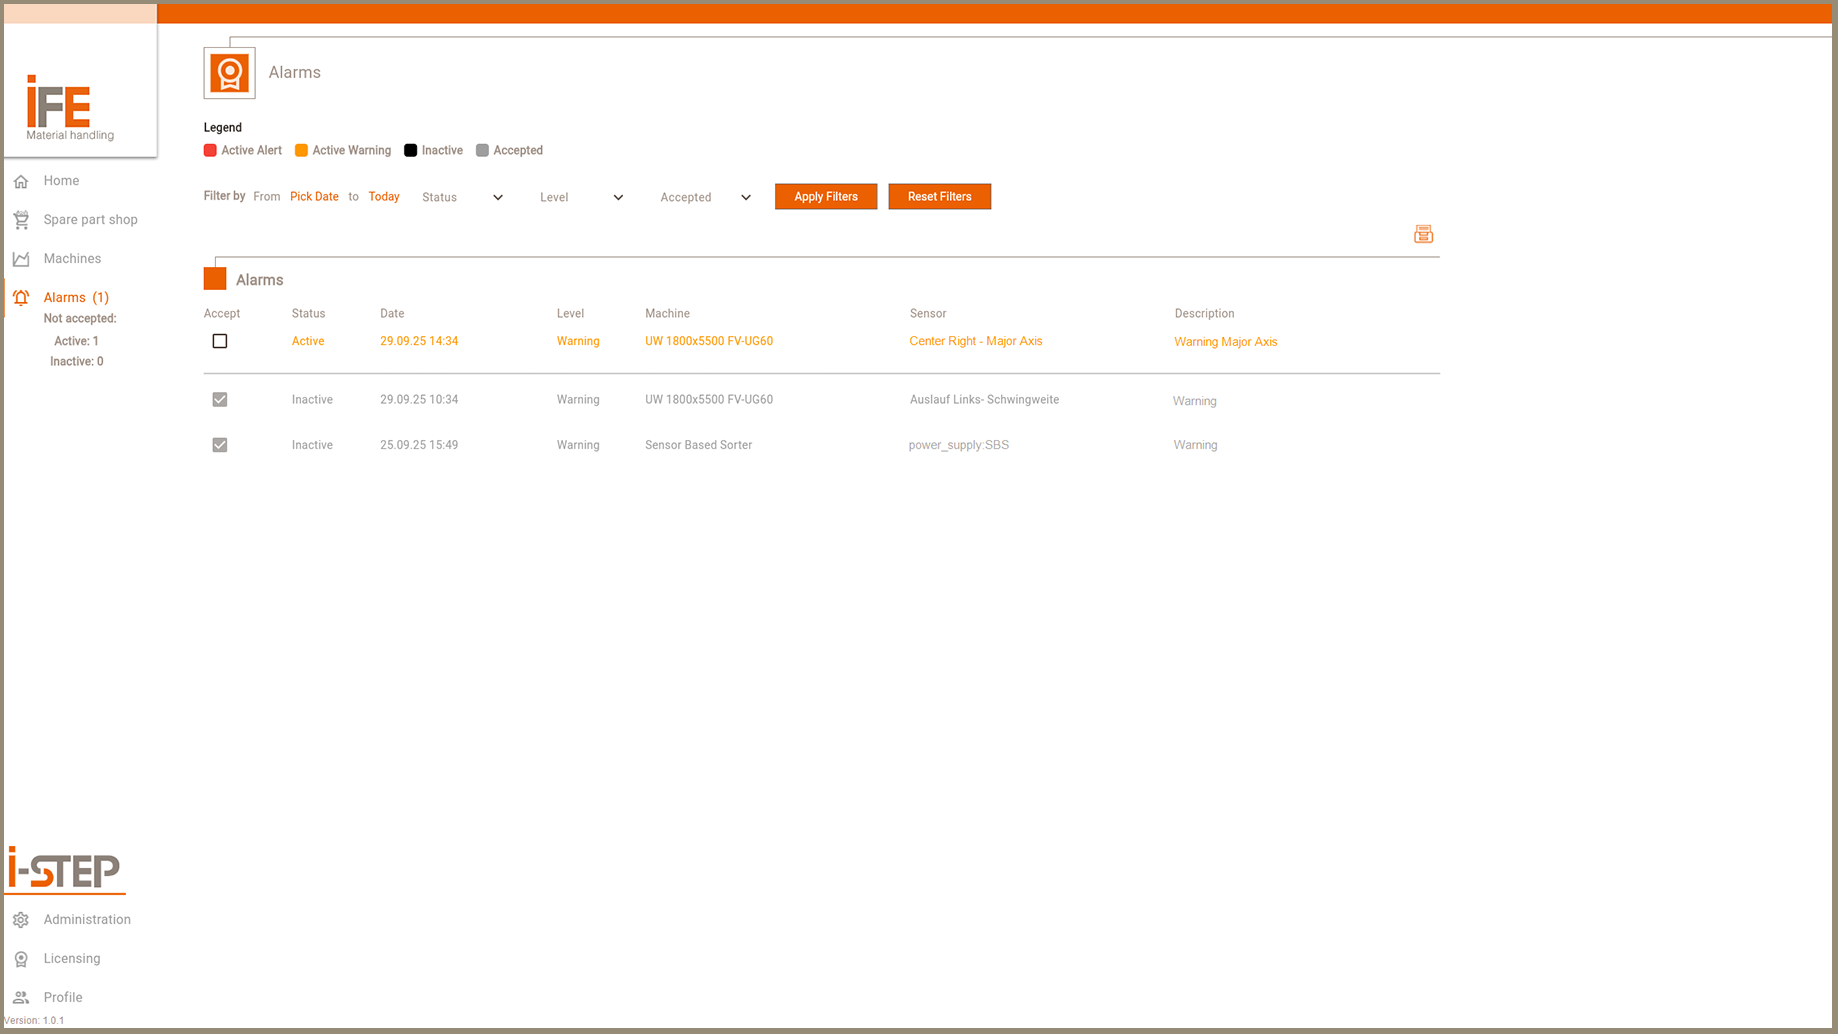
Task: Open the Profile people icon
Action: [21, 998]
